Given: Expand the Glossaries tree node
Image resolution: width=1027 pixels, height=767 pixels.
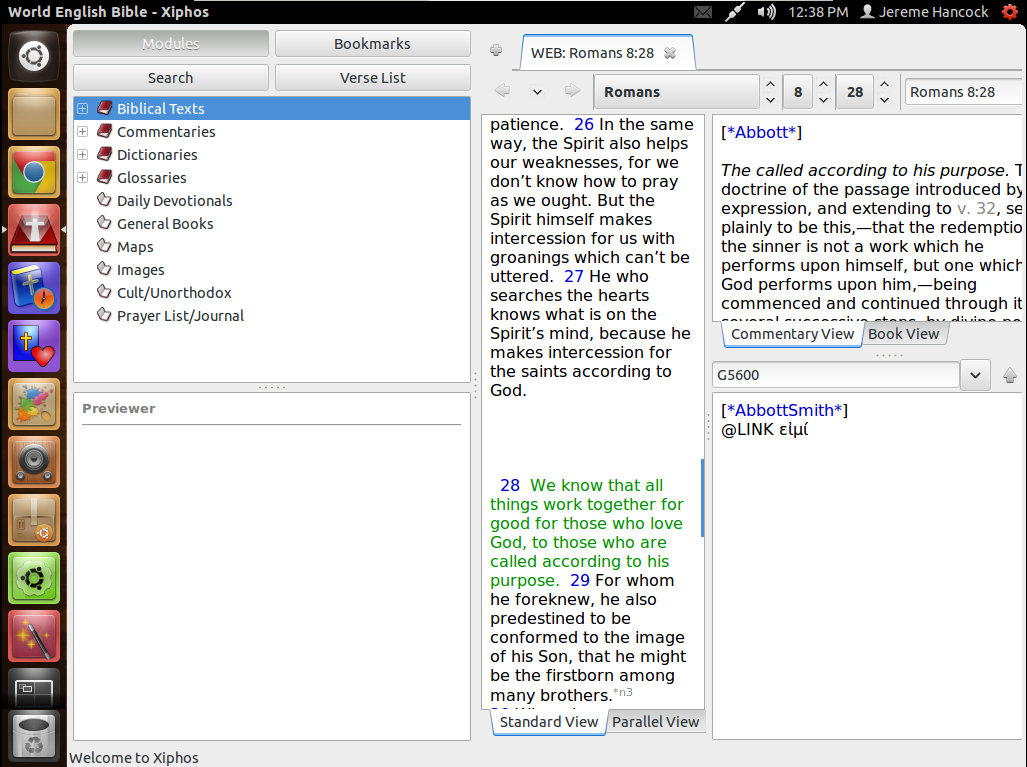Looking at the screenshot, I should pyautogui.click(x=83, y=178).
